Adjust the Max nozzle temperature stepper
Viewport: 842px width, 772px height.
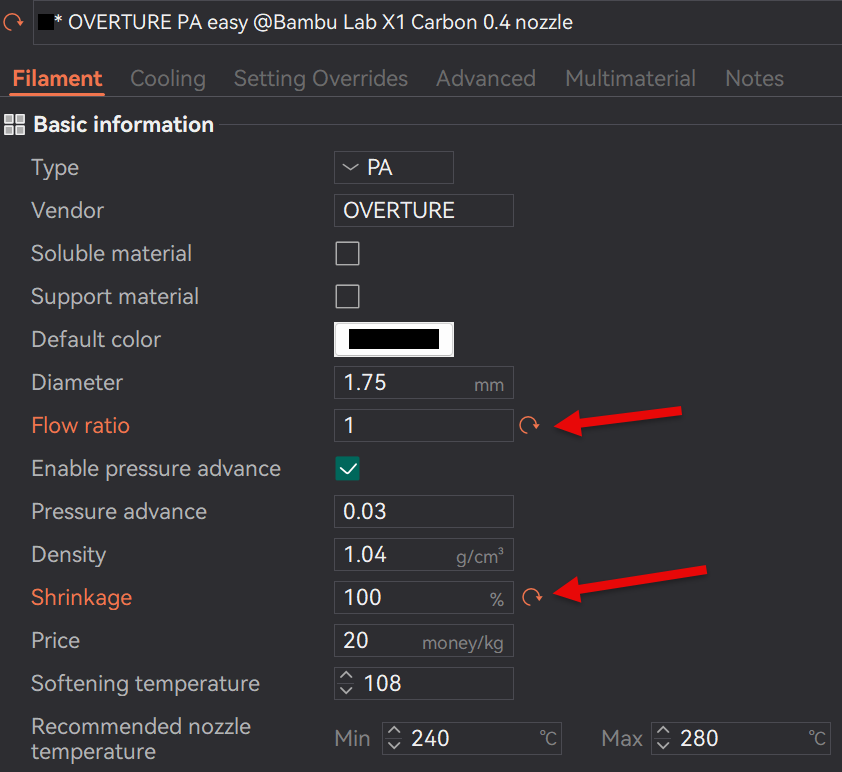663,739
